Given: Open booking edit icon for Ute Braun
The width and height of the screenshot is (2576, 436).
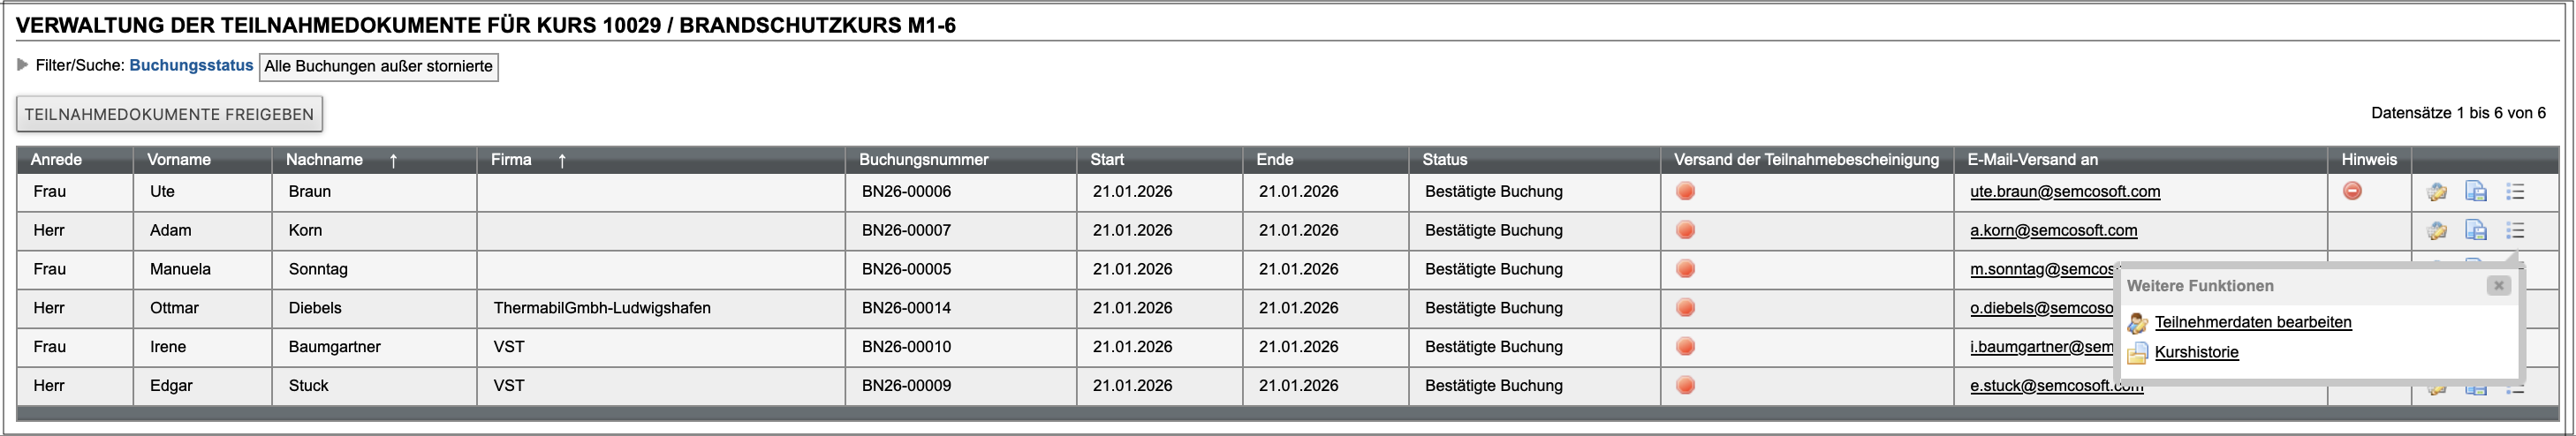Looking at the screenshot, I should [2436, 192].
